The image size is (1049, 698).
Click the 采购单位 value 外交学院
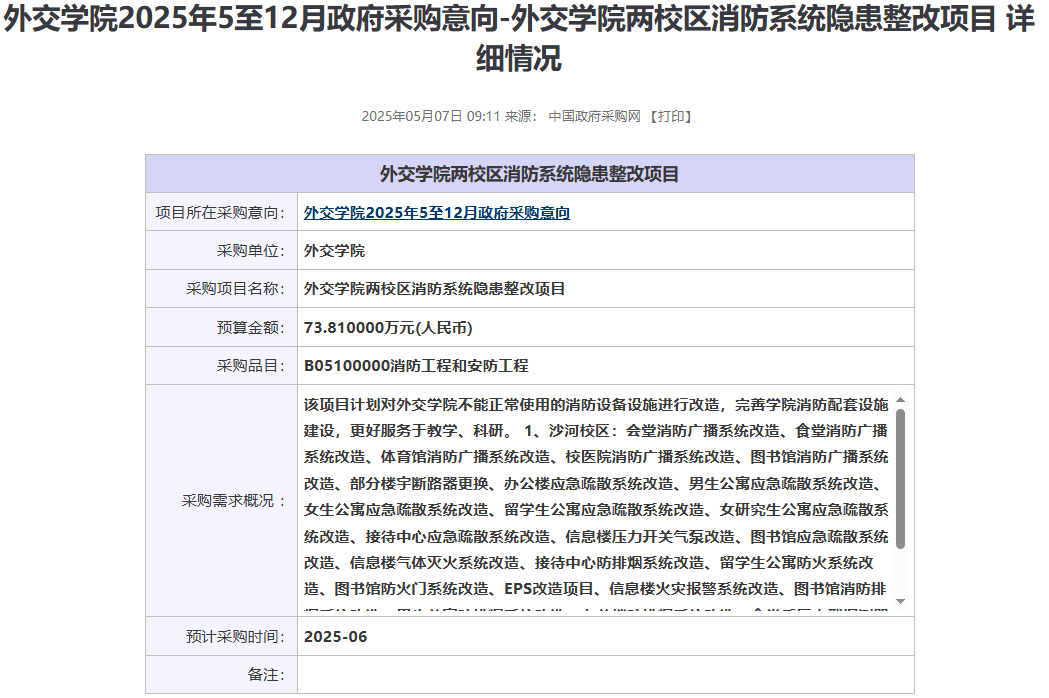(335, 250)
